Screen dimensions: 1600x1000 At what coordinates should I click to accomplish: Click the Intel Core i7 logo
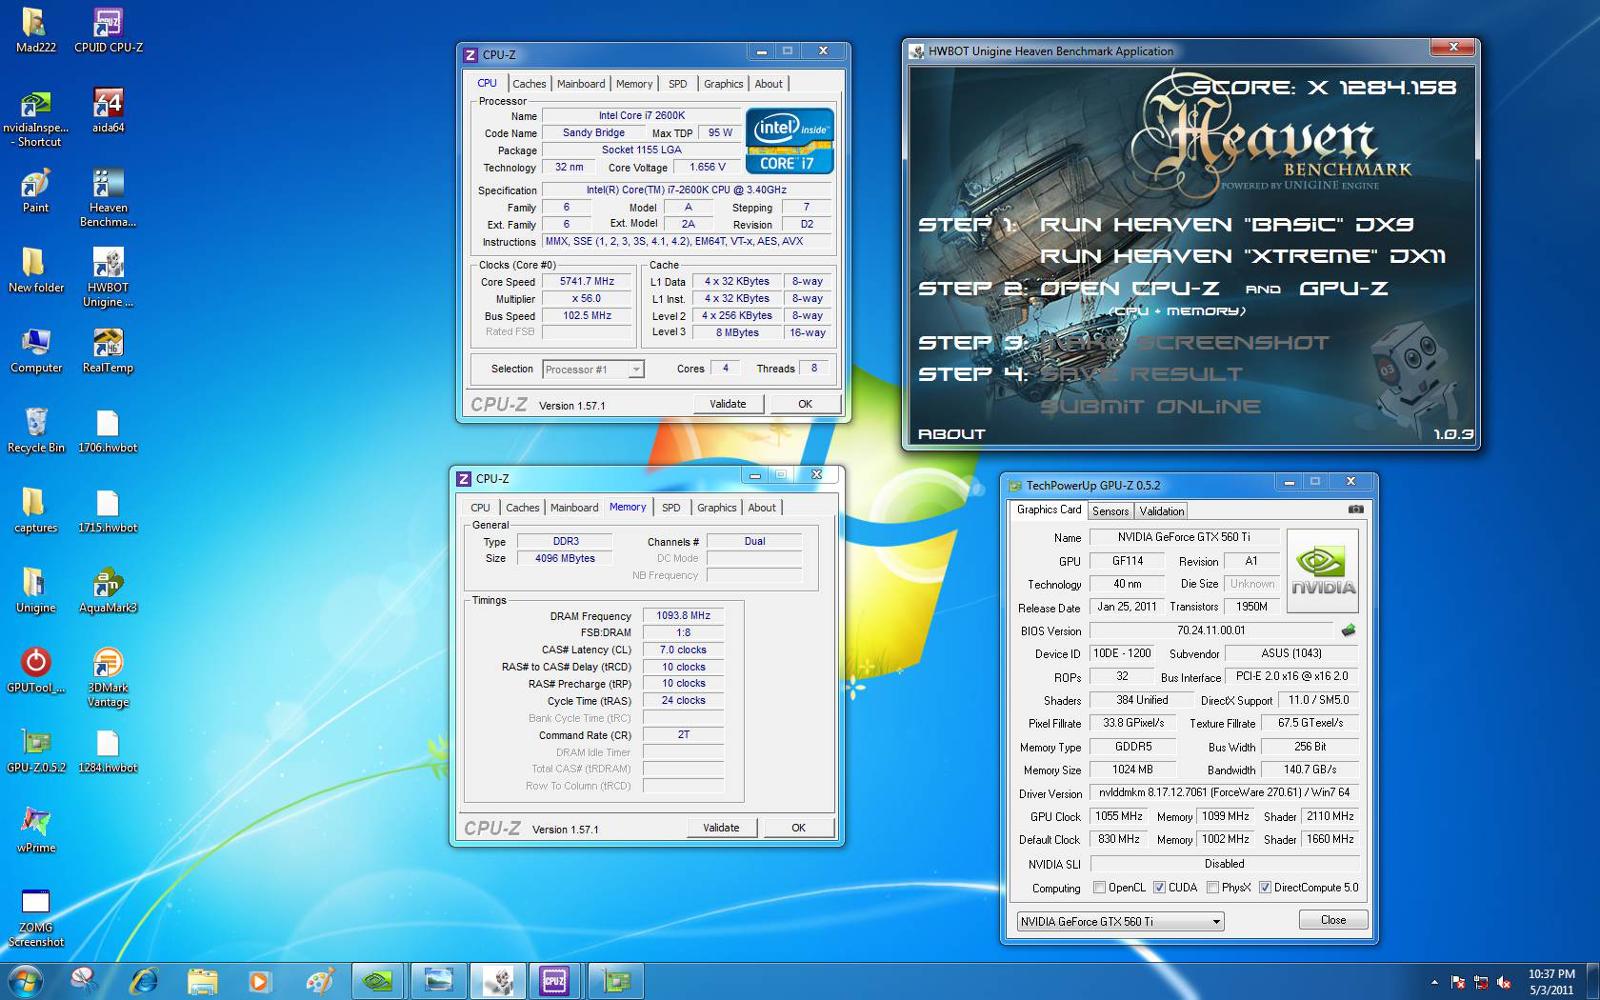[790, 141]
